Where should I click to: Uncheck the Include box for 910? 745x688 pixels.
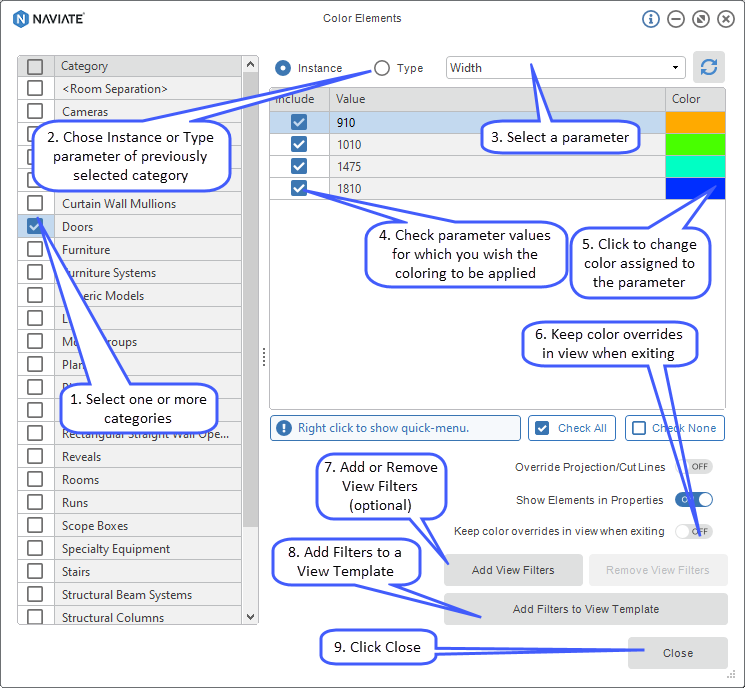click(299, 122)
